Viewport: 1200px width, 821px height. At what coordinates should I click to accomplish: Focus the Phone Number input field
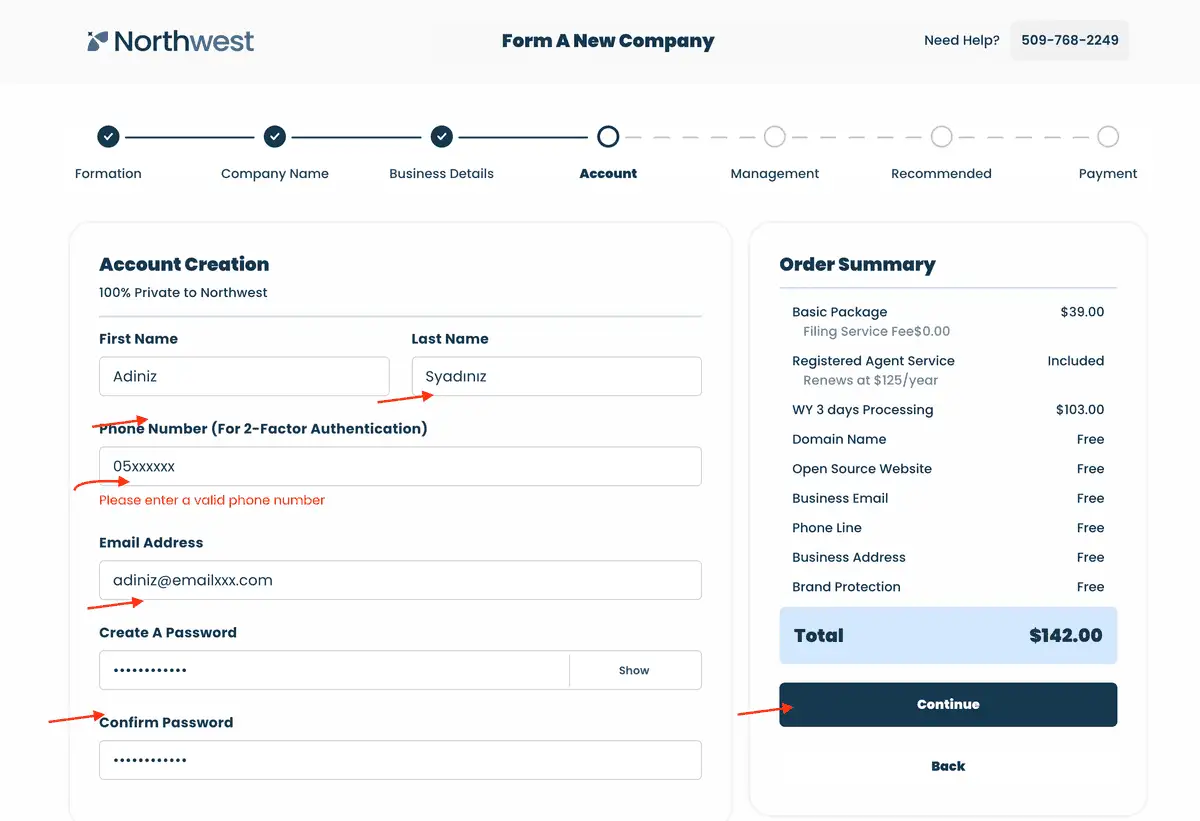(400, 467)
